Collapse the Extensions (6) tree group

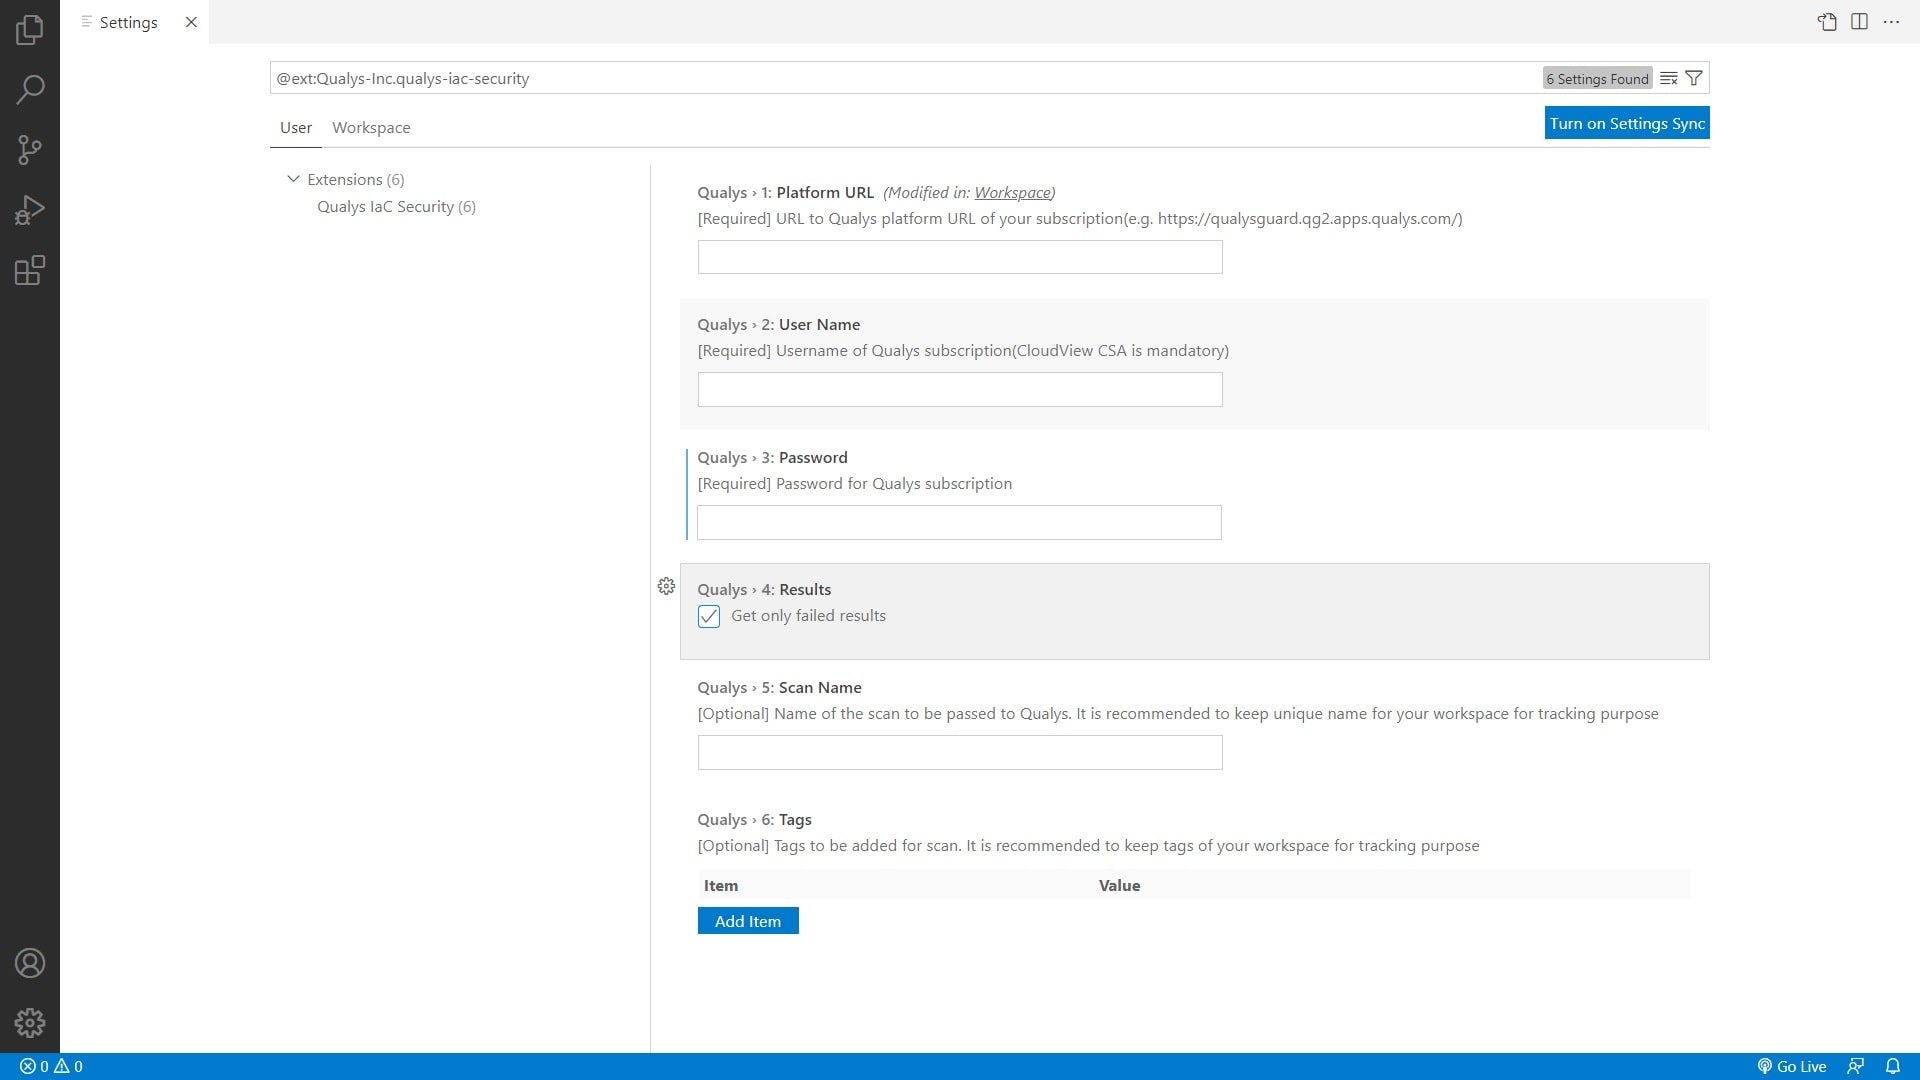(x=293, y=179)
